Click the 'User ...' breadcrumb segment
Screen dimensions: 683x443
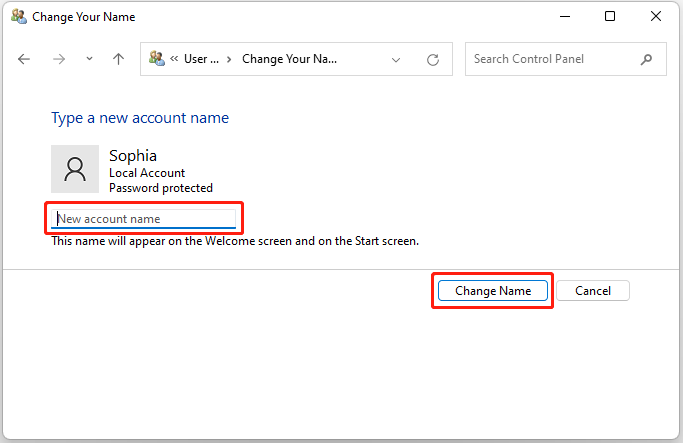[x=201, y=59]
